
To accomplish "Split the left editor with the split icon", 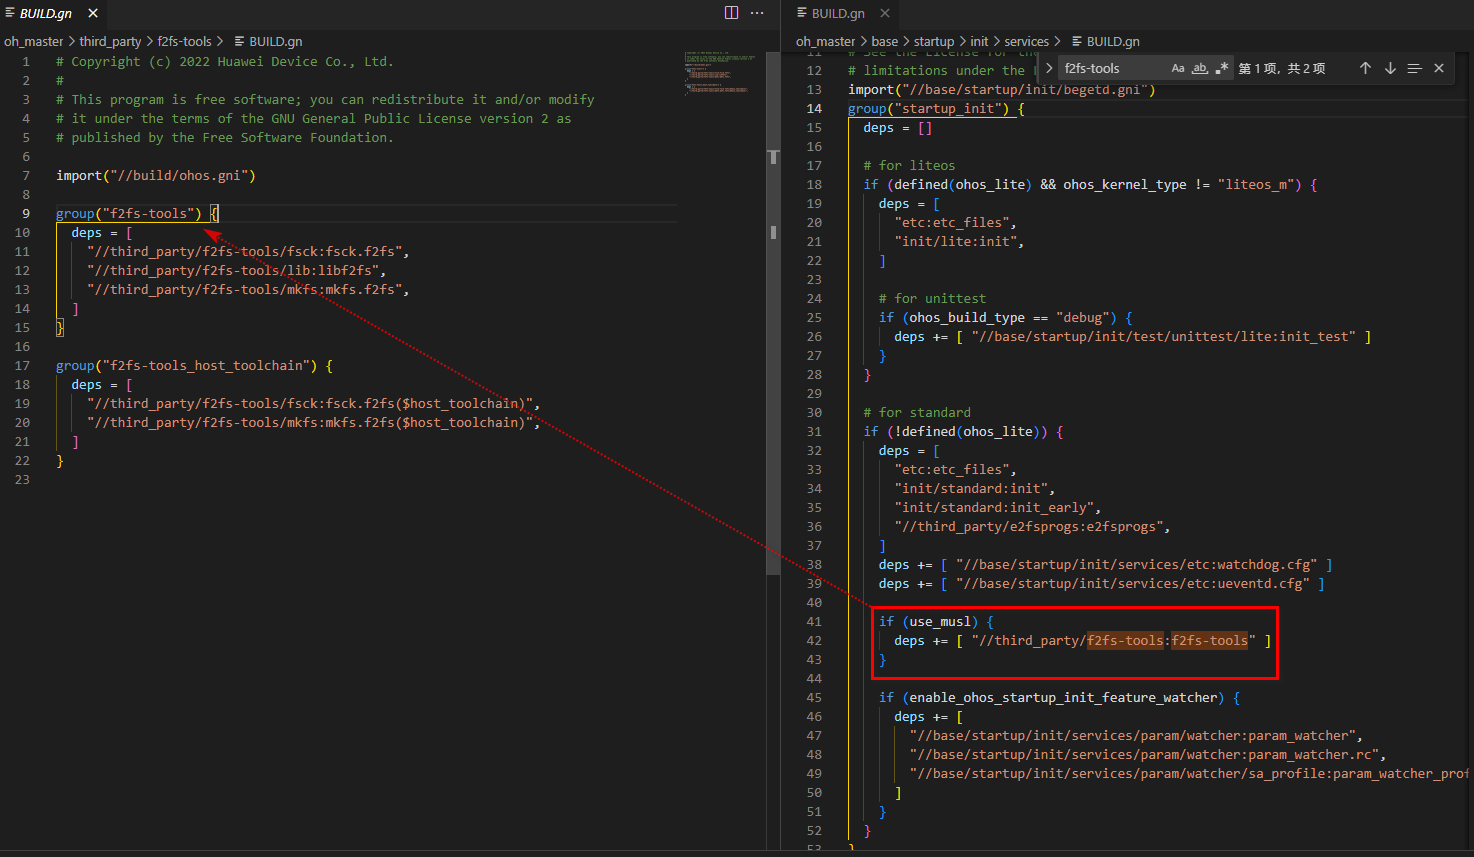I will (x=731, y=13).
